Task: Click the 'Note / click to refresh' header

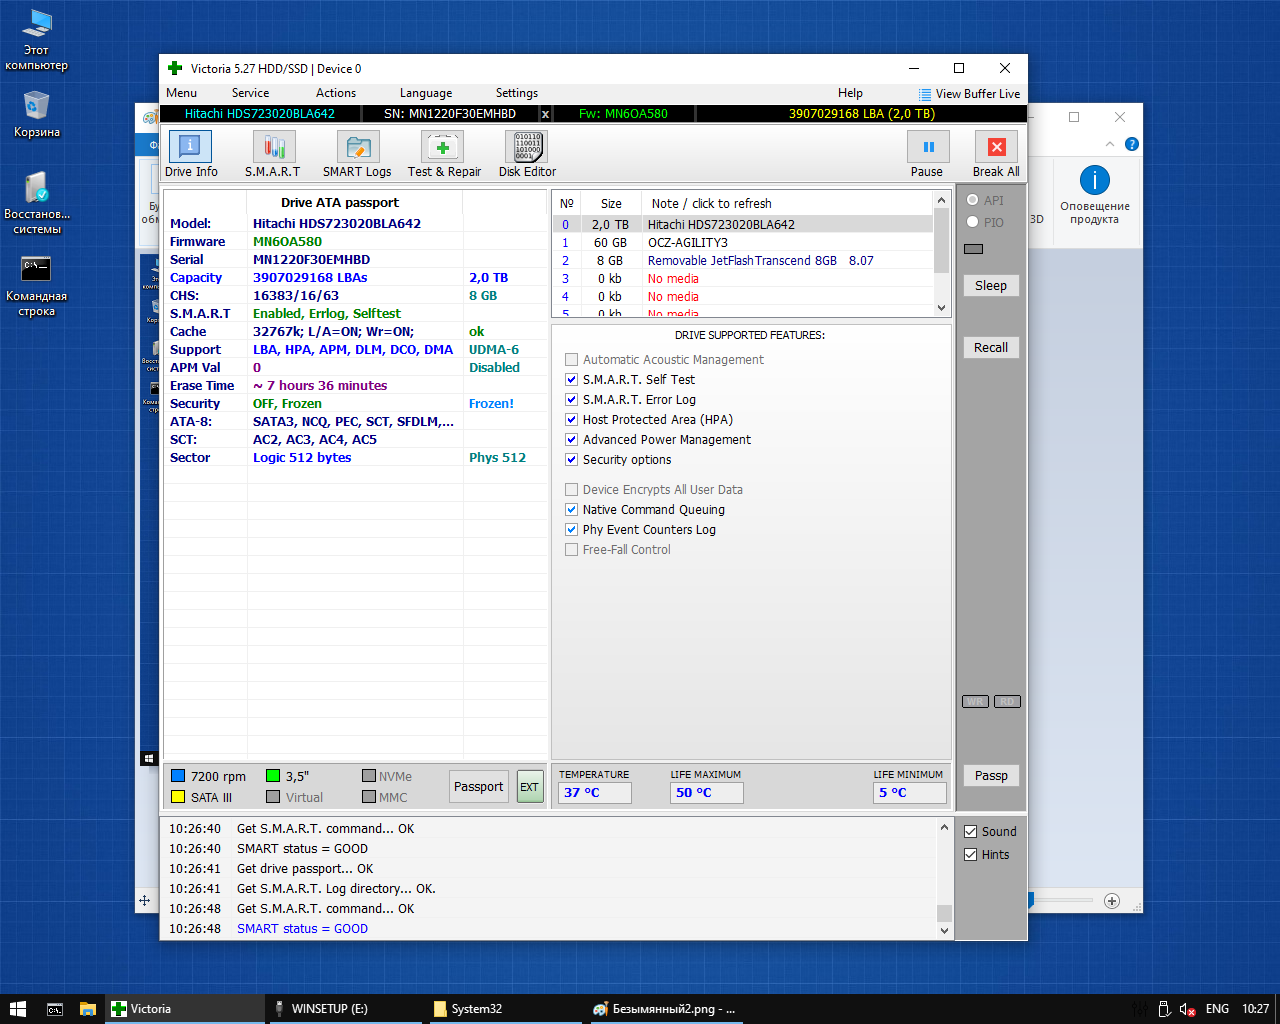Action: coord(712,203)
